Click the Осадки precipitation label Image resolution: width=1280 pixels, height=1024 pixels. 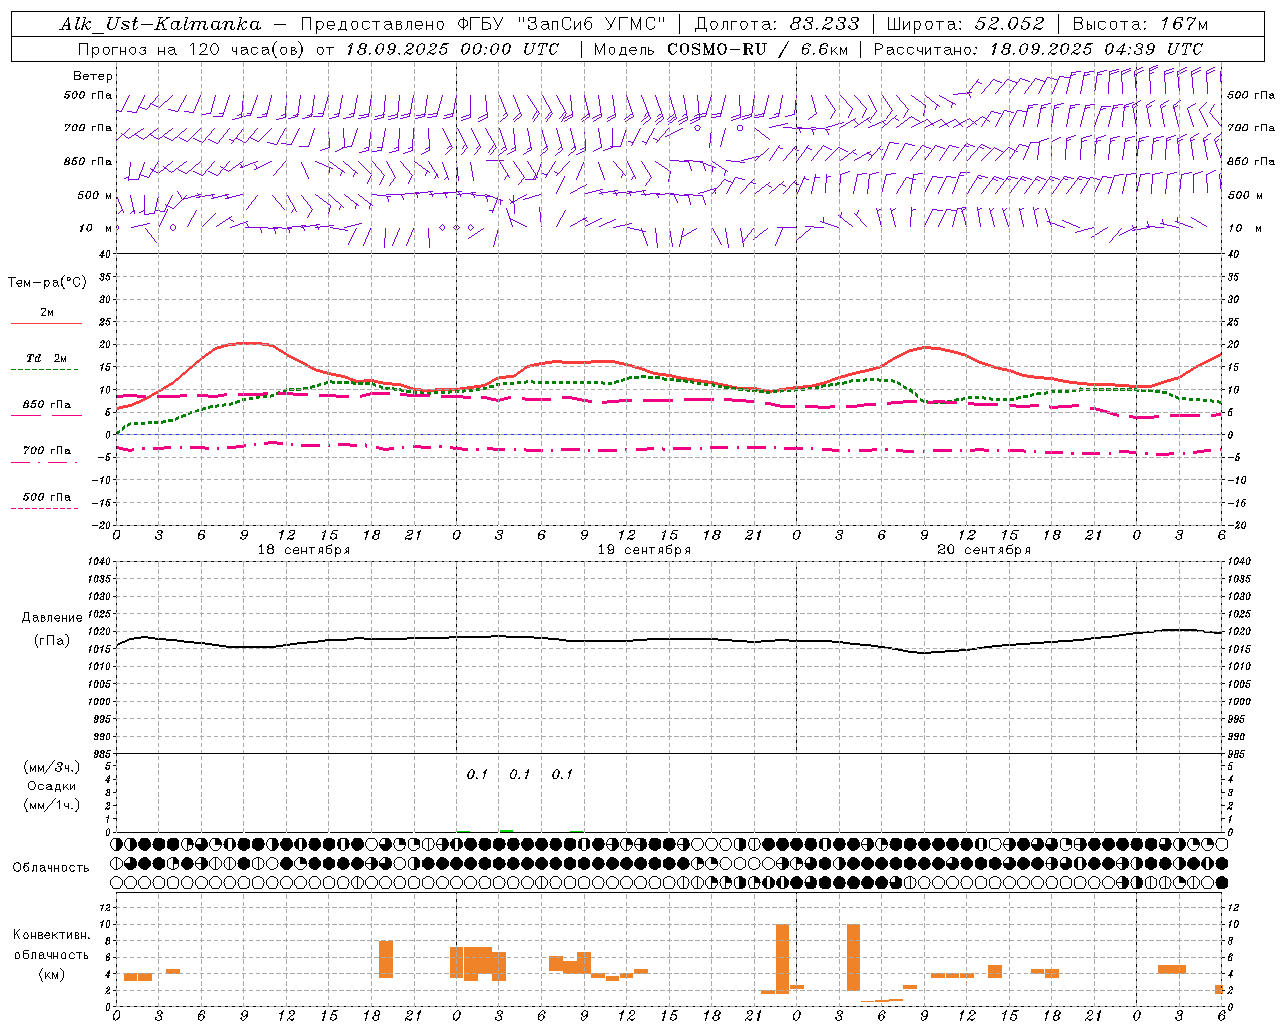pyautogui.click(x=52, y=786)
